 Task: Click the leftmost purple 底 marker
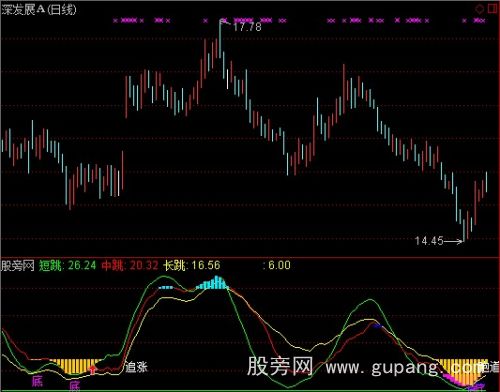pyautogui.click(x=37, y=381)
